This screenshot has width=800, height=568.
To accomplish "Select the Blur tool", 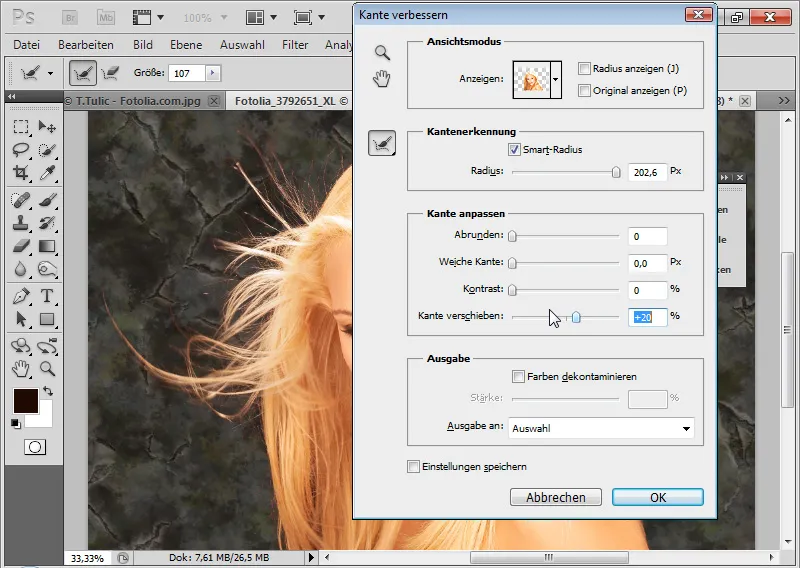I will tap(20, 269).
